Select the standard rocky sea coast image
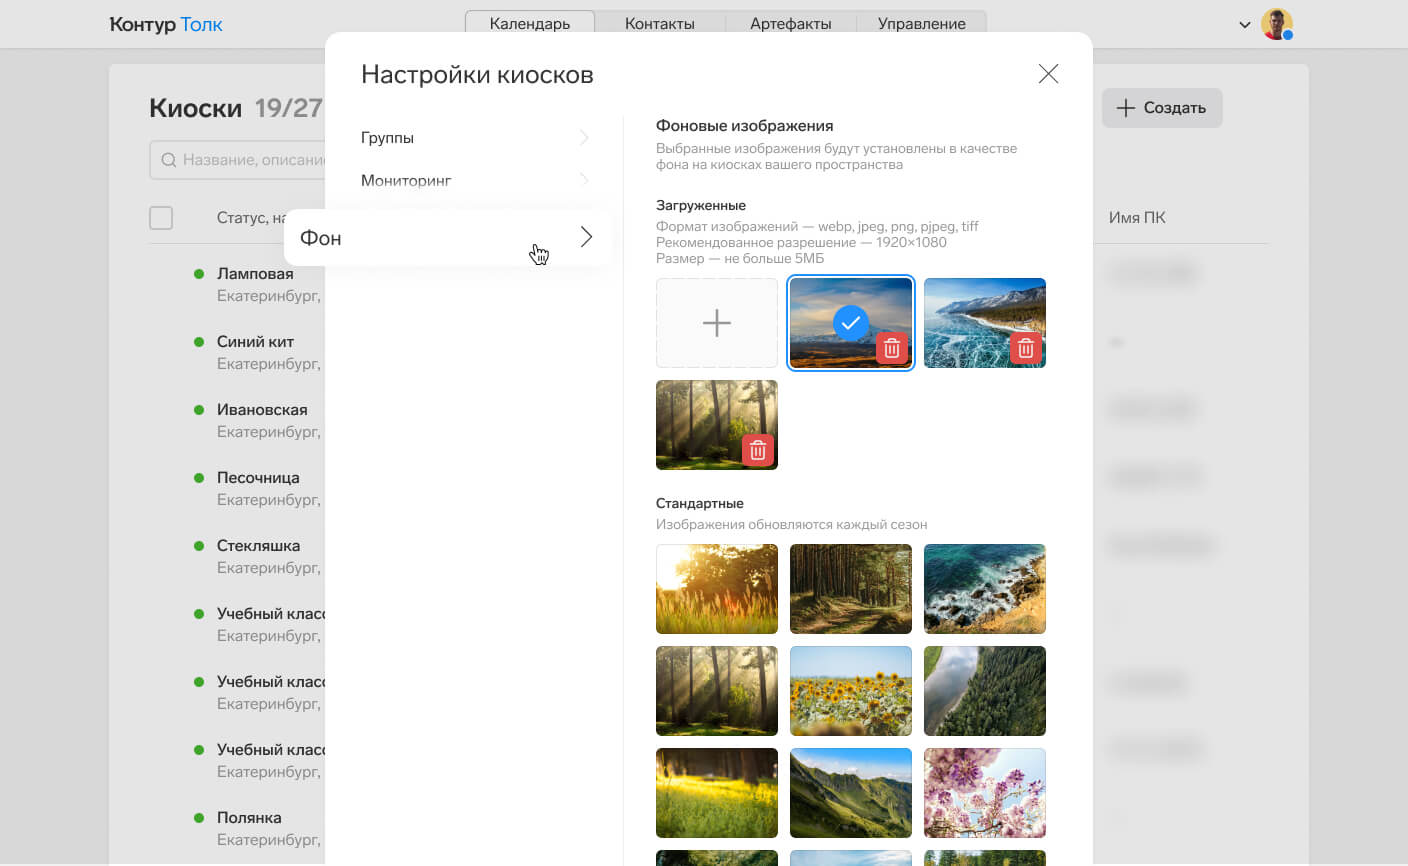1408x866 pixels. (985, 589)
